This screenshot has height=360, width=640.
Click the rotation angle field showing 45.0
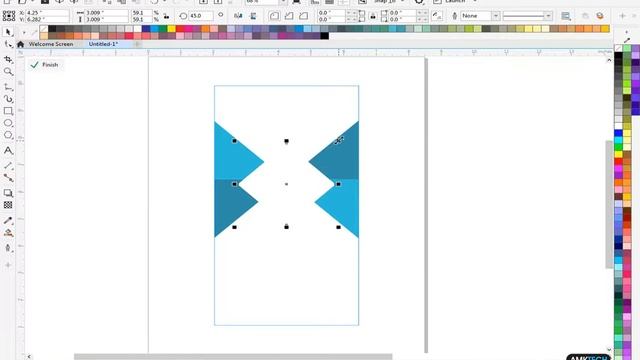pos(201,16)
